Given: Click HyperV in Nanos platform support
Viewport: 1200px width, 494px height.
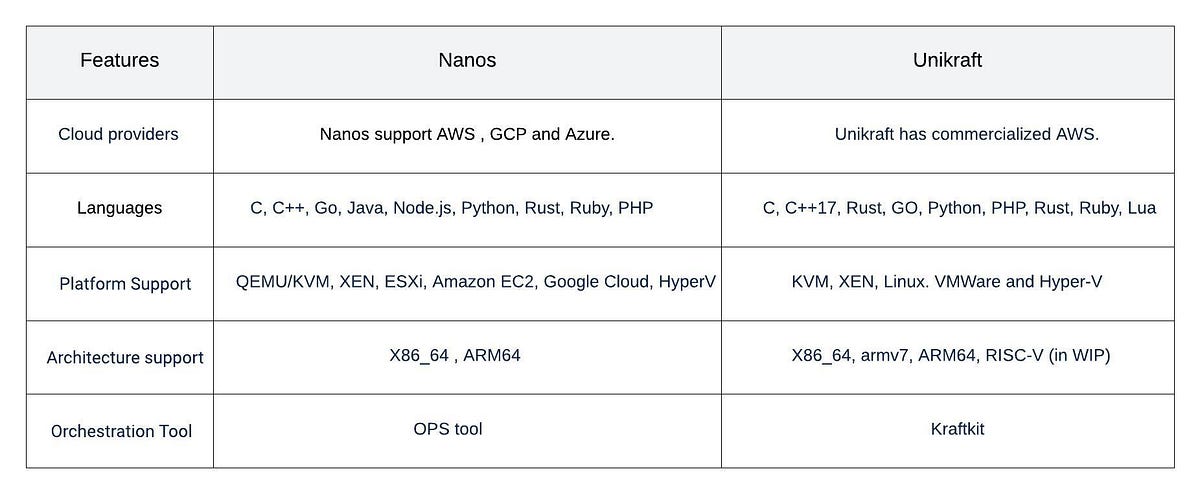Looking at the screenshot, I should pyautogui.click(x=687, y=282).
